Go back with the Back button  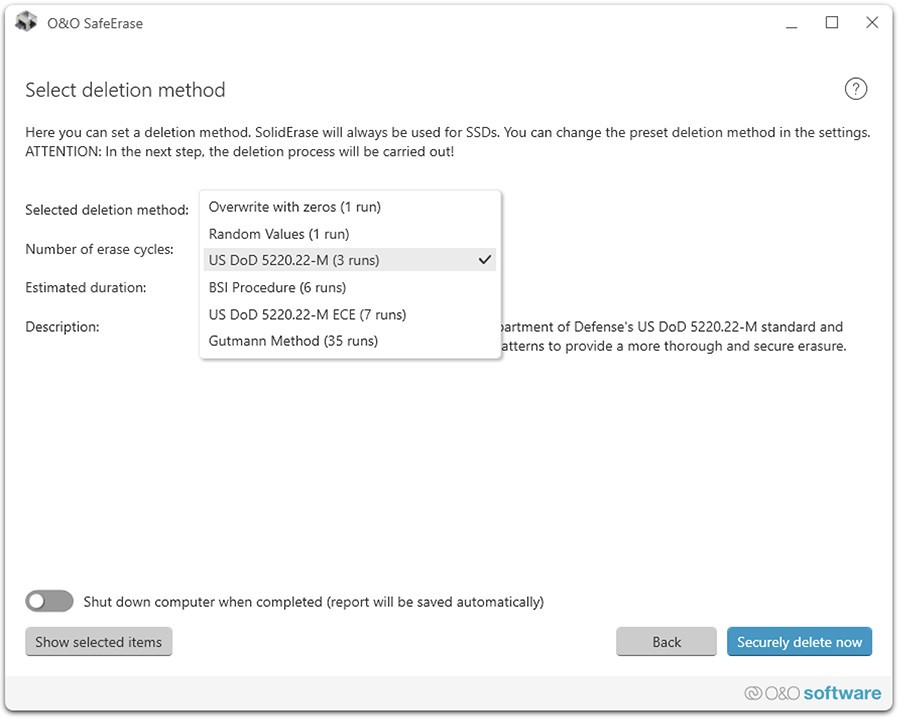point(666,642)
